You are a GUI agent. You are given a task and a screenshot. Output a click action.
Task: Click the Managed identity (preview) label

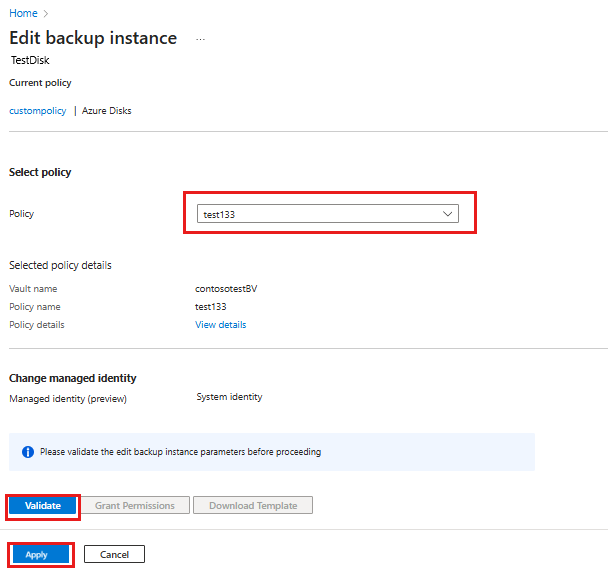click(x=68, y=399)
